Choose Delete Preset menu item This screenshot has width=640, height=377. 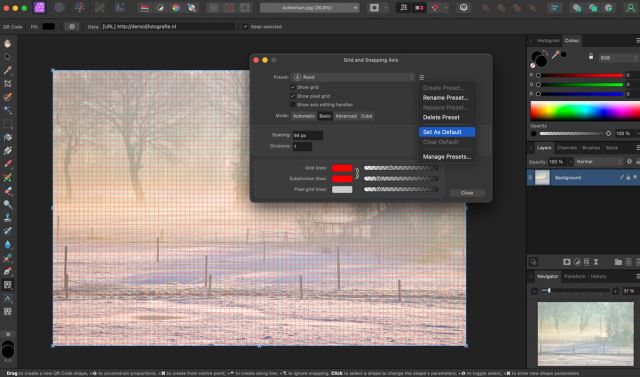pyautogui.click(x=441, y=117)
